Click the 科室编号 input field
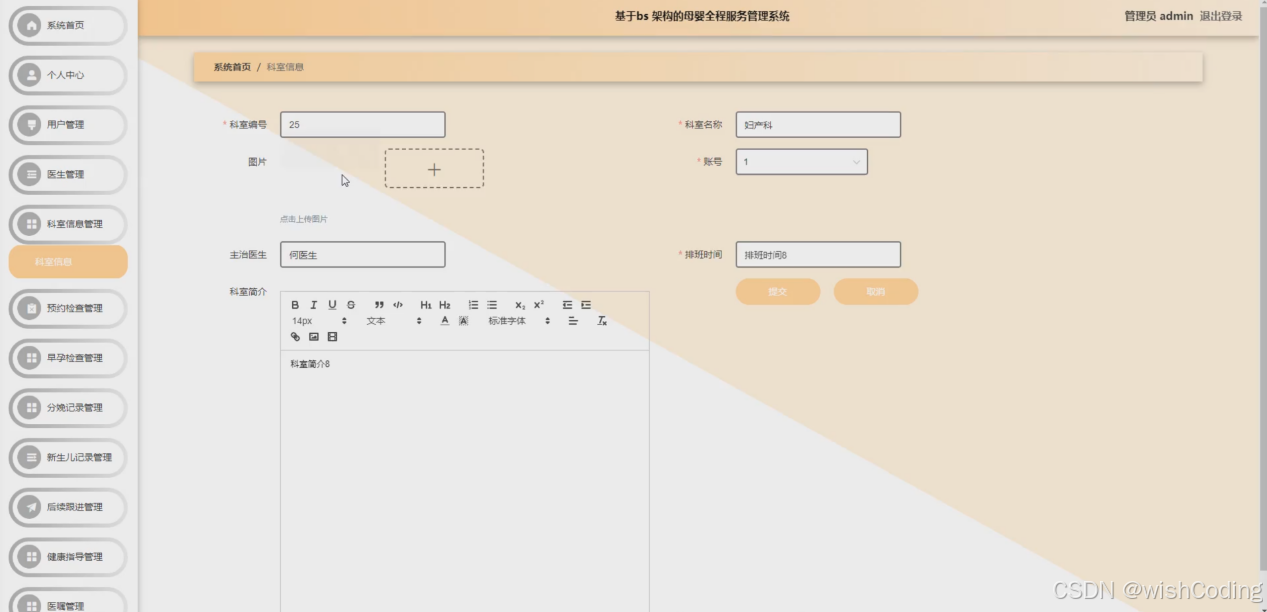The image size is (1267, 612). pyautogui.click(x=363, y=125)
